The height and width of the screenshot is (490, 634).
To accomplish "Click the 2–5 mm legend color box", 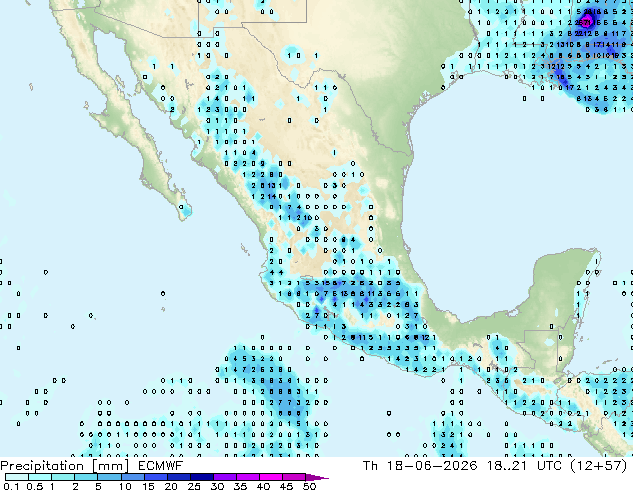I will point(86,477).
